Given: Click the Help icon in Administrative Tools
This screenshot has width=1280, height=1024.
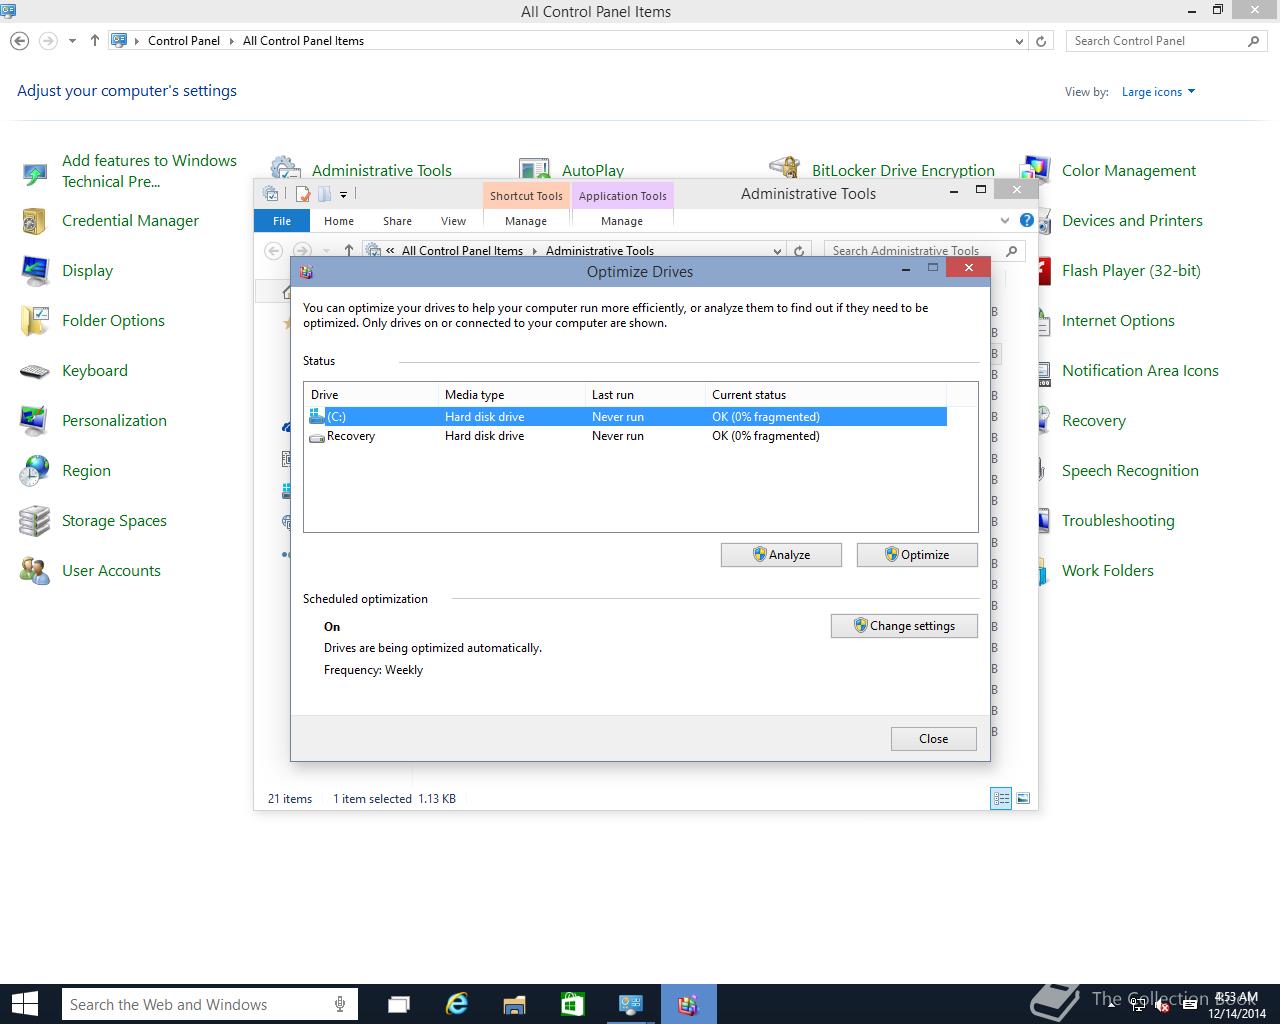Looking at the screenshot, I should 1026,220.
